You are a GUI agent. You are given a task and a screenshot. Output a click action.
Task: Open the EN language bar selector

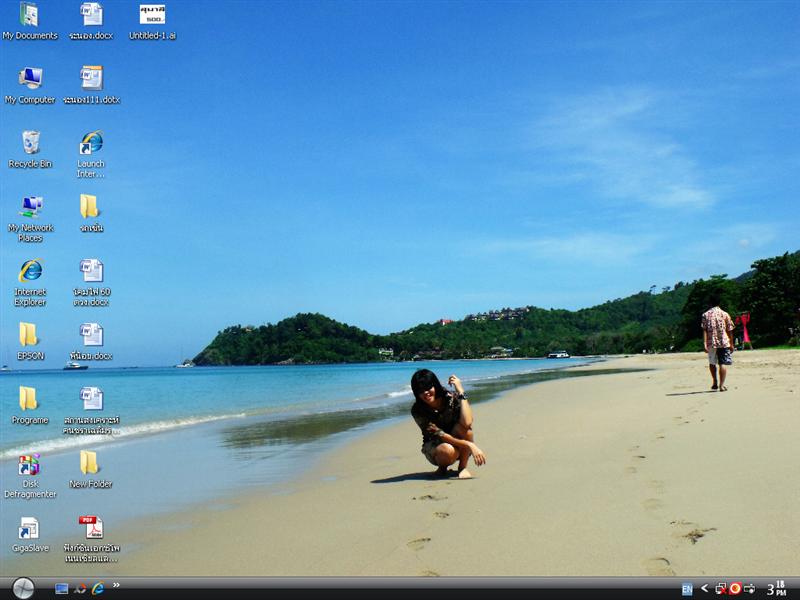[687, 589]
